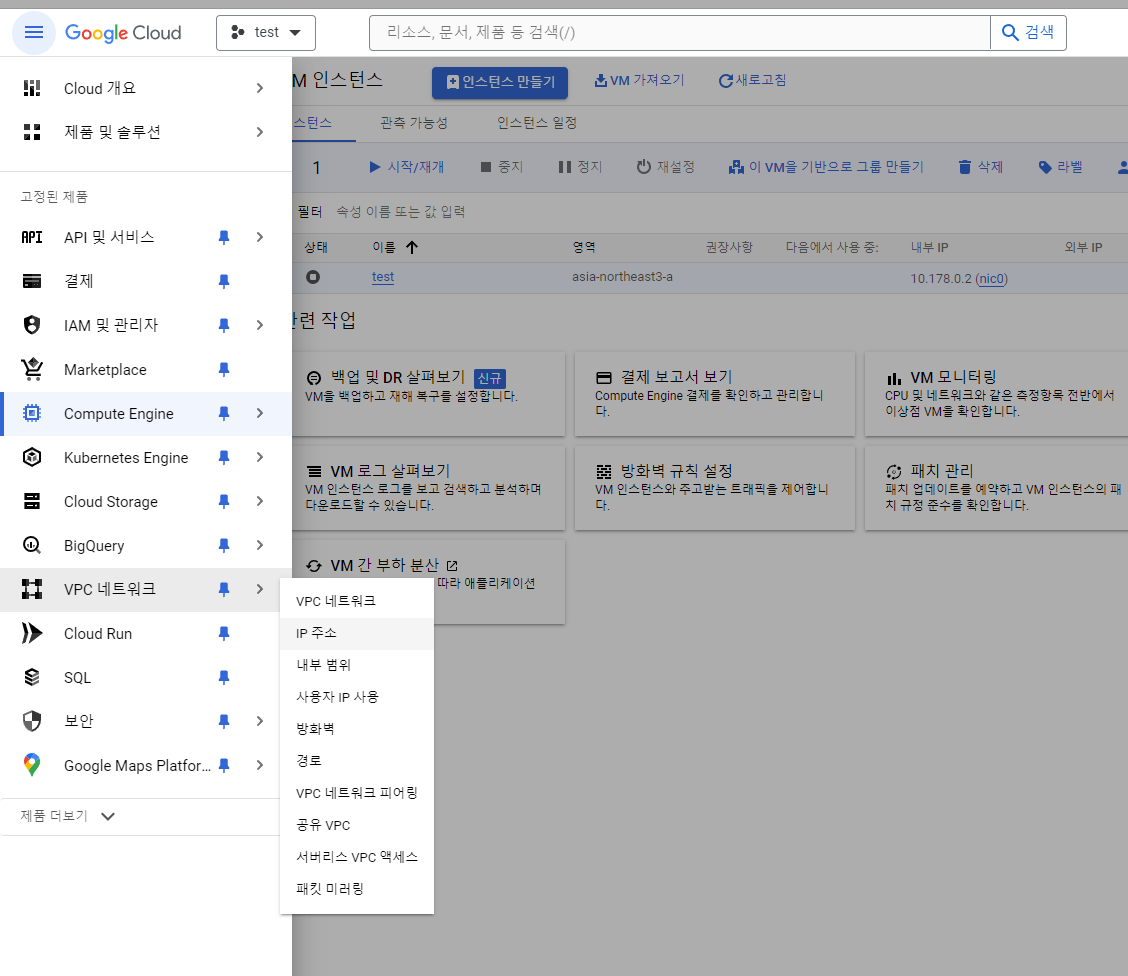The image size is (1128, 976).
Task: Click the BigQuery magnifier icon
Action: coord(32,545)
